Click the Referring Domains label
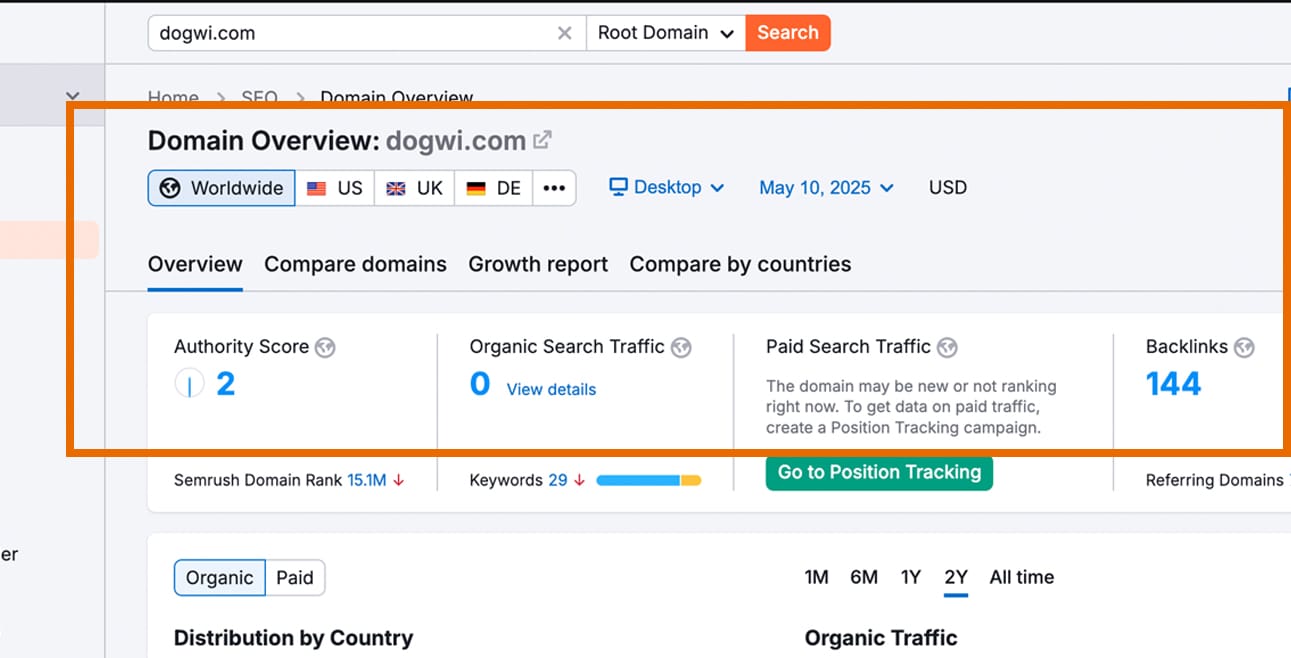 tap(1215, 480)
